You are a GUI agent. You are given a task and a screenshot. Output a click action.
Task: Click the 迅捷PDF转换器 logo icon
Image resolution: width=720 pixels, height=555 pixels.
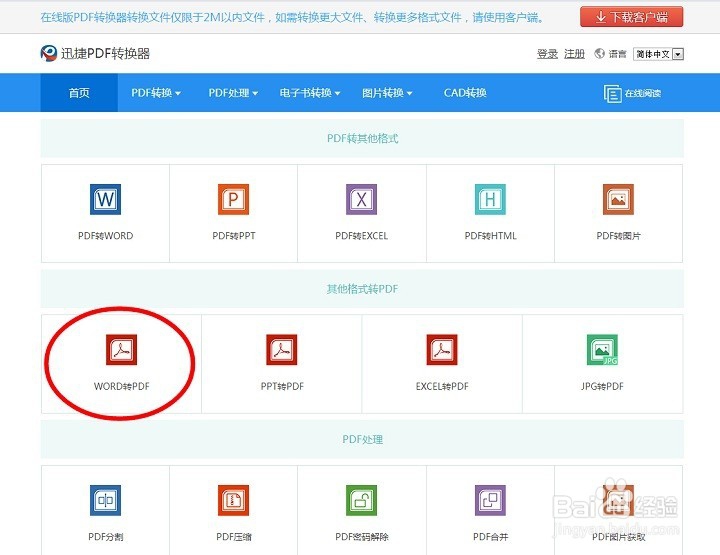coord(48,53)
